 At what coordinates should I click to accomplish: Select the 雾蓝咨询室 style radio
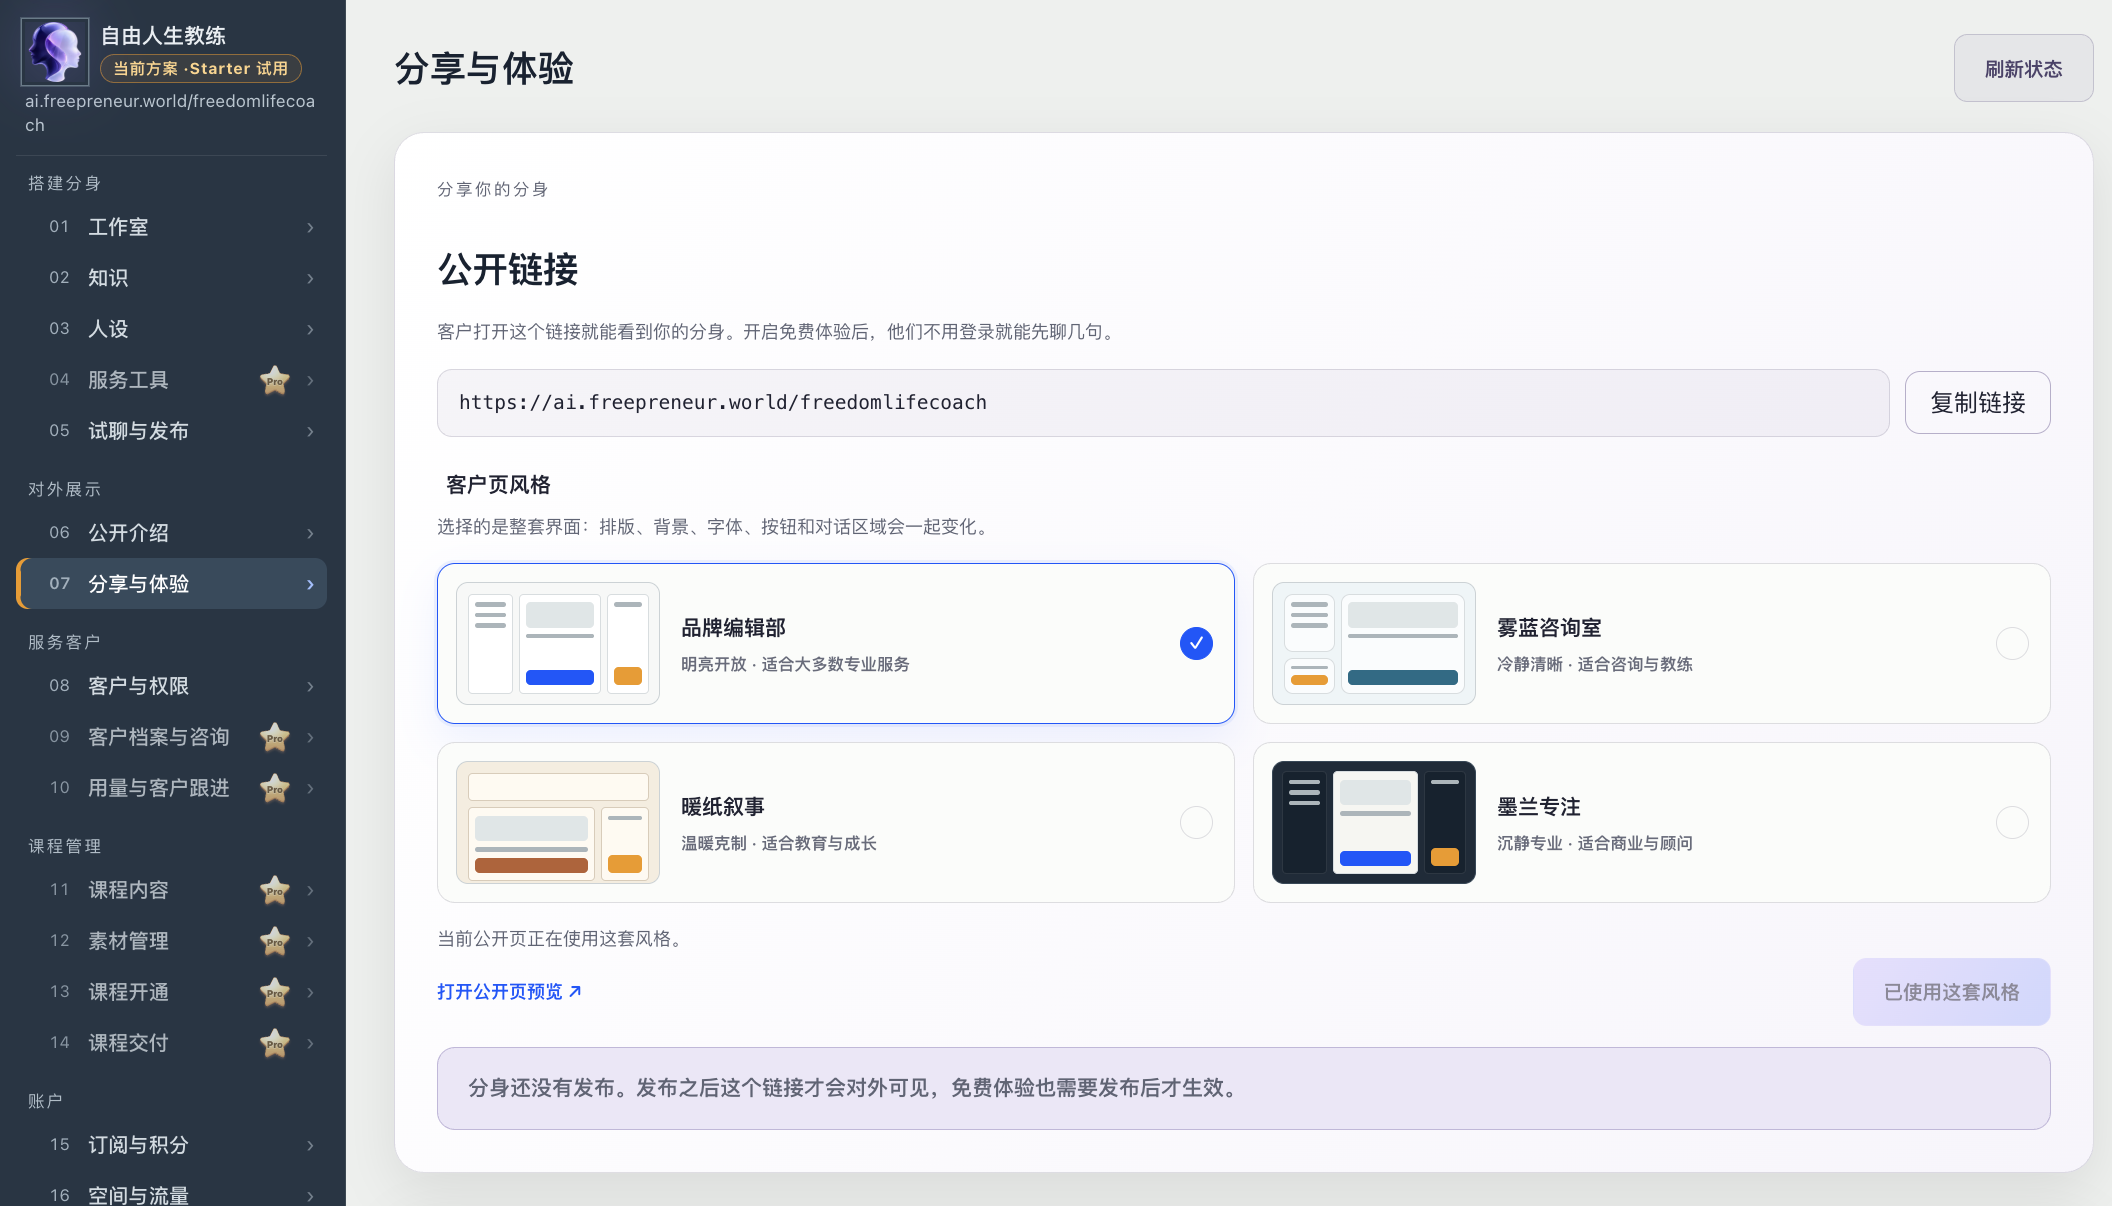coord(2012,643)
